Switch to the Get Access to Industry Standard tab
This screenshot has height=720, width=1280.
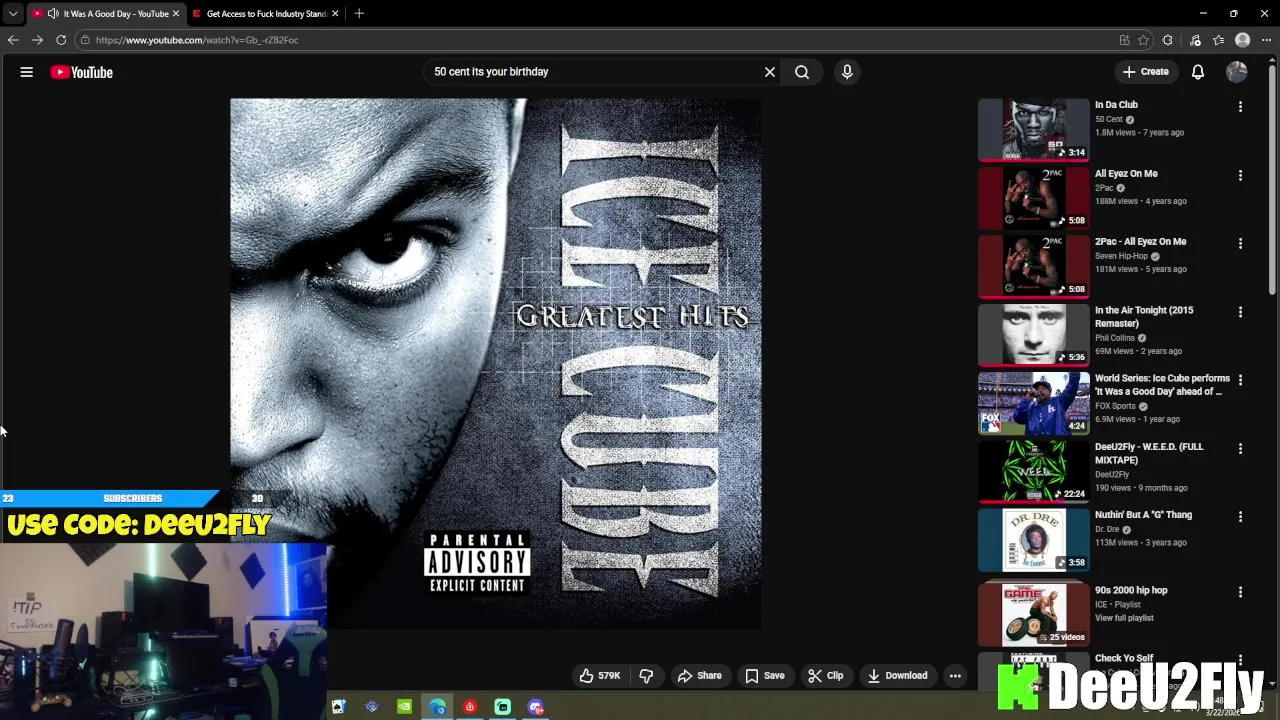(266, 14)
